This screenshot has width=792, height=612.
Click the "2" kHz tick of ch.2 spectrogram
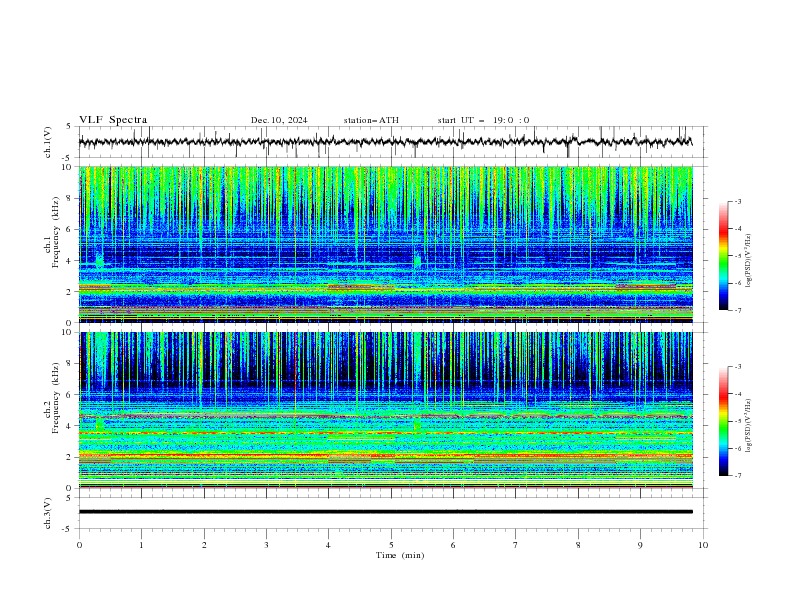70,457
